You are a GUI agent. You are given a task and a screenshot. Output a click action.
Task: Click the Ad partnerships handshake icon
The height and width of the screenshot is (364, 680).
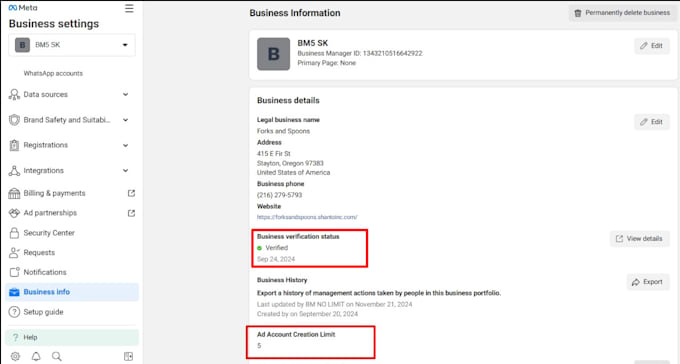14,213
